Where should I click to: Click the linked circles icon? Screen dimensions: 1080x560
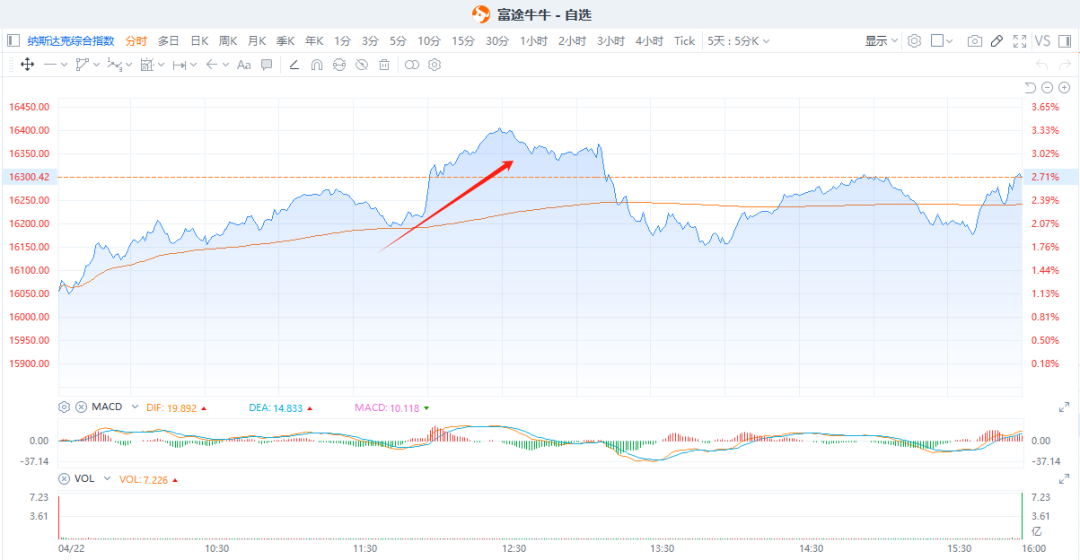(x=412, y=65)
